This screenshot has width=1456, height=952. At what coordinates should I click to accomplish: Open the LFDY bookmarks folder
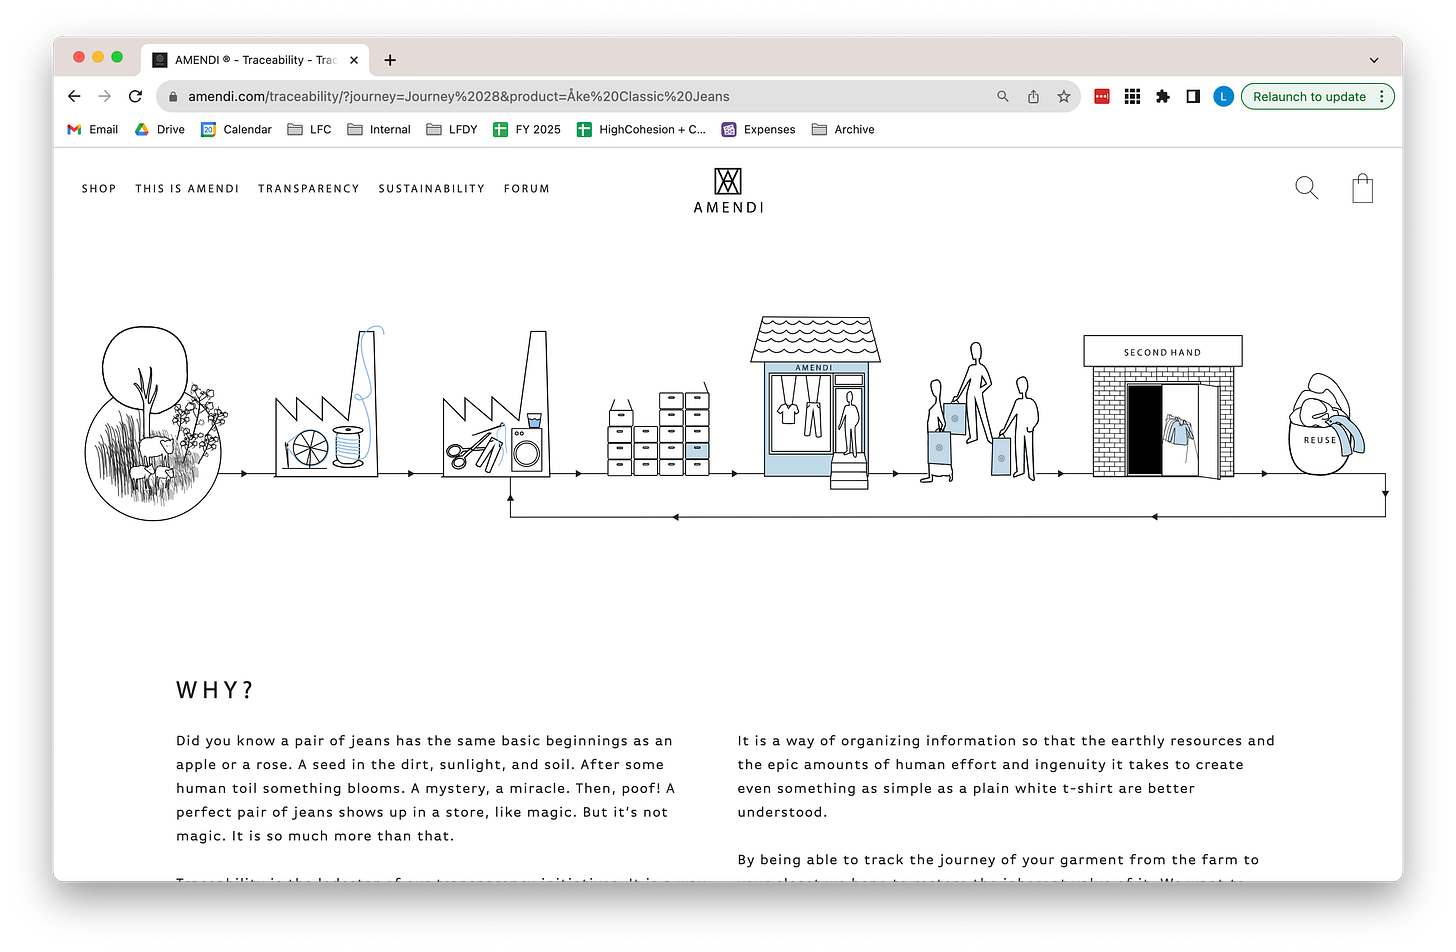(x=452, y=129)
